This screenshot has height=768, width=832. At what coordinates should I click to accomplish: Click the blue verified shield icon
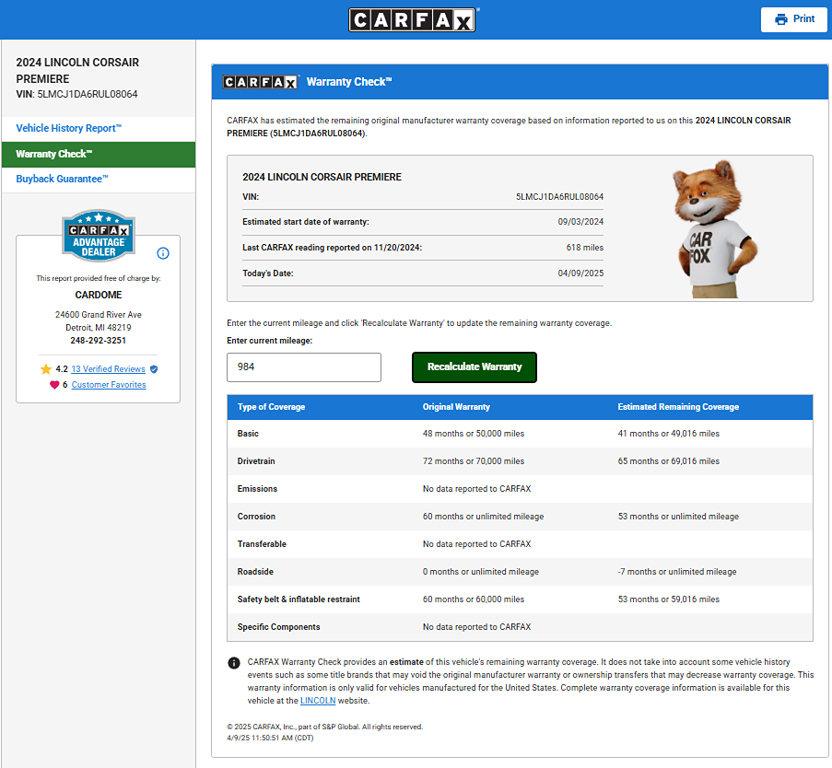[x=153, y=369]
